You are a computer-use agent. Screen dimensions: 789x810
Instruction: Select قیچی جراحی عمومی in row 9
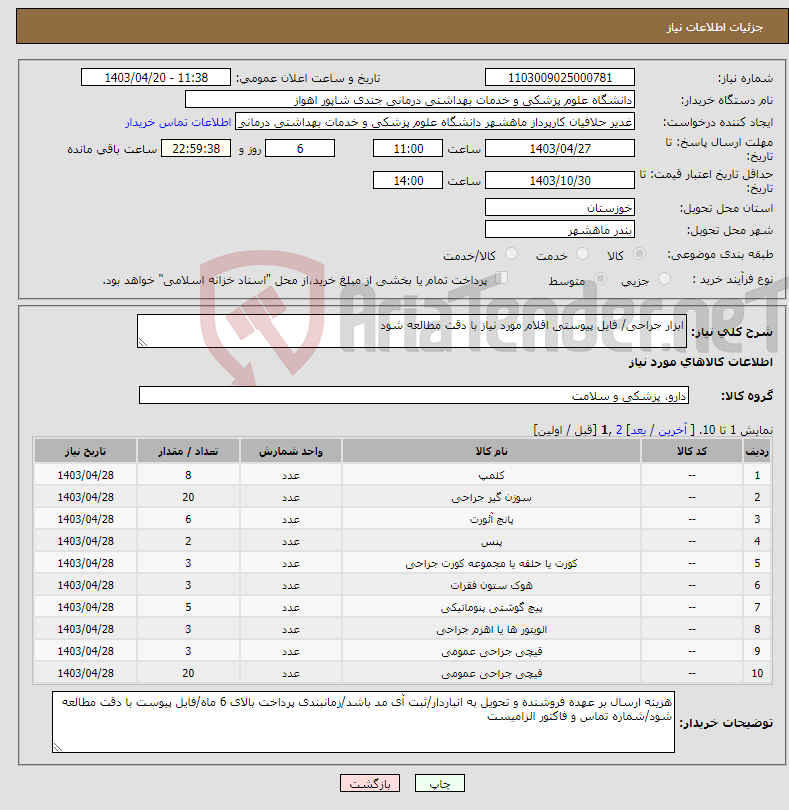click(x=491, y=651)
